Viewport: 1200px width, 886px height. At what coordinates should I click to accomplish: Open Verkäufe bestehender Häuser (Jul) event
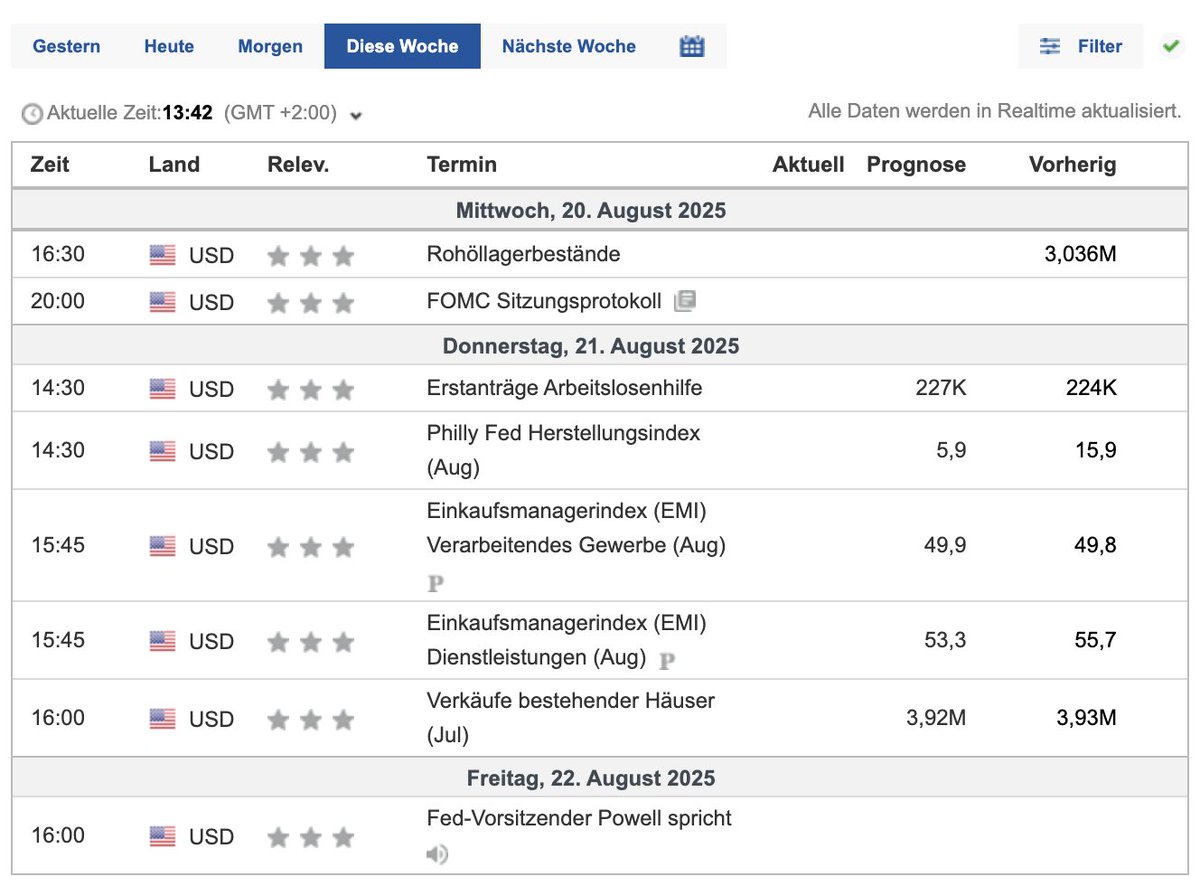click(571, 718)
